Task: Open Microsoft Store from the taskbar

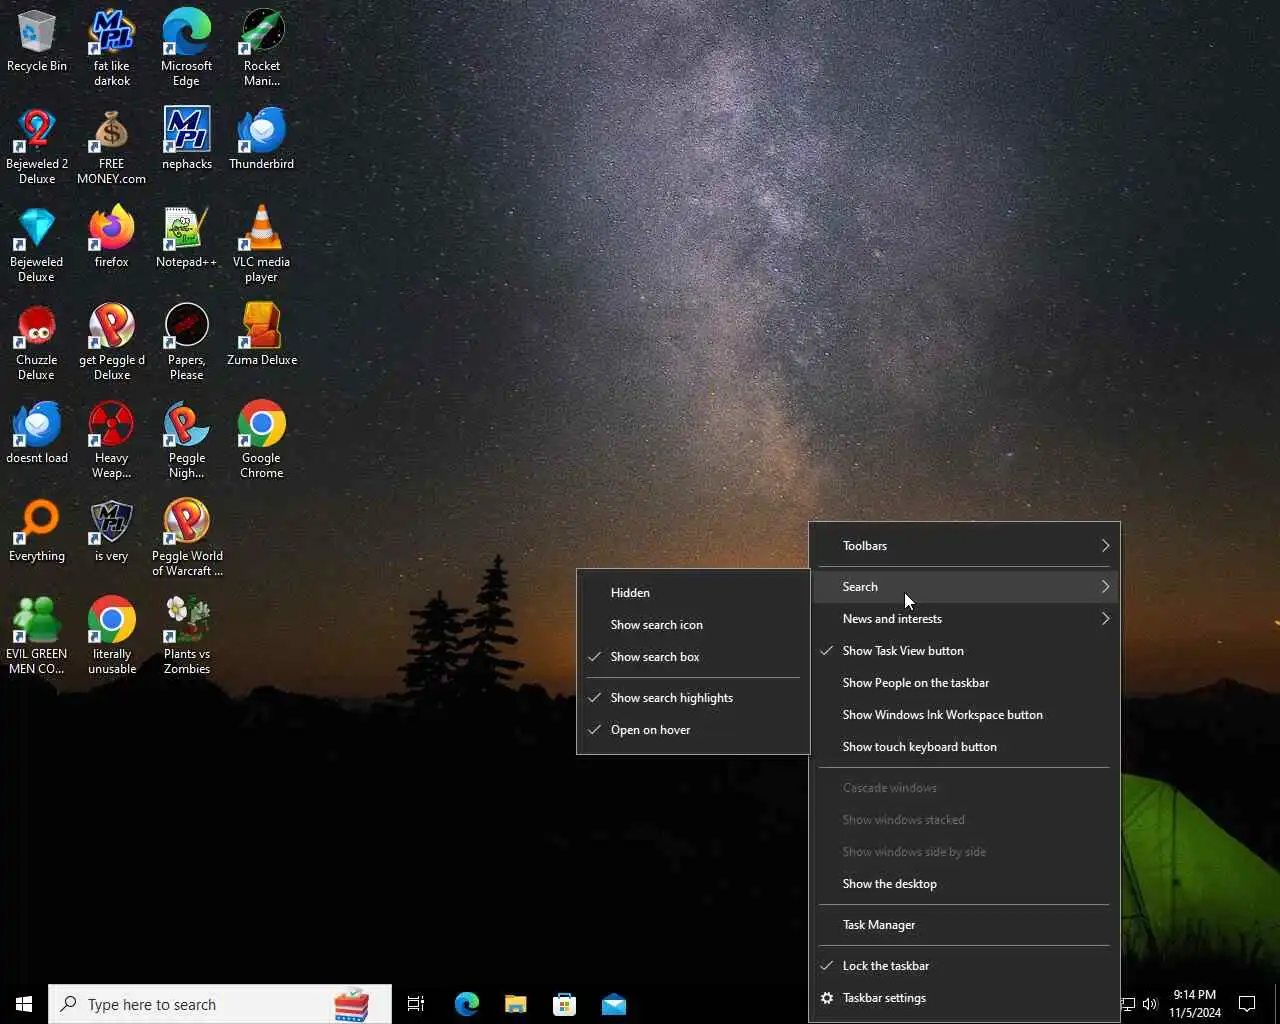Action: coord(565,1004)
